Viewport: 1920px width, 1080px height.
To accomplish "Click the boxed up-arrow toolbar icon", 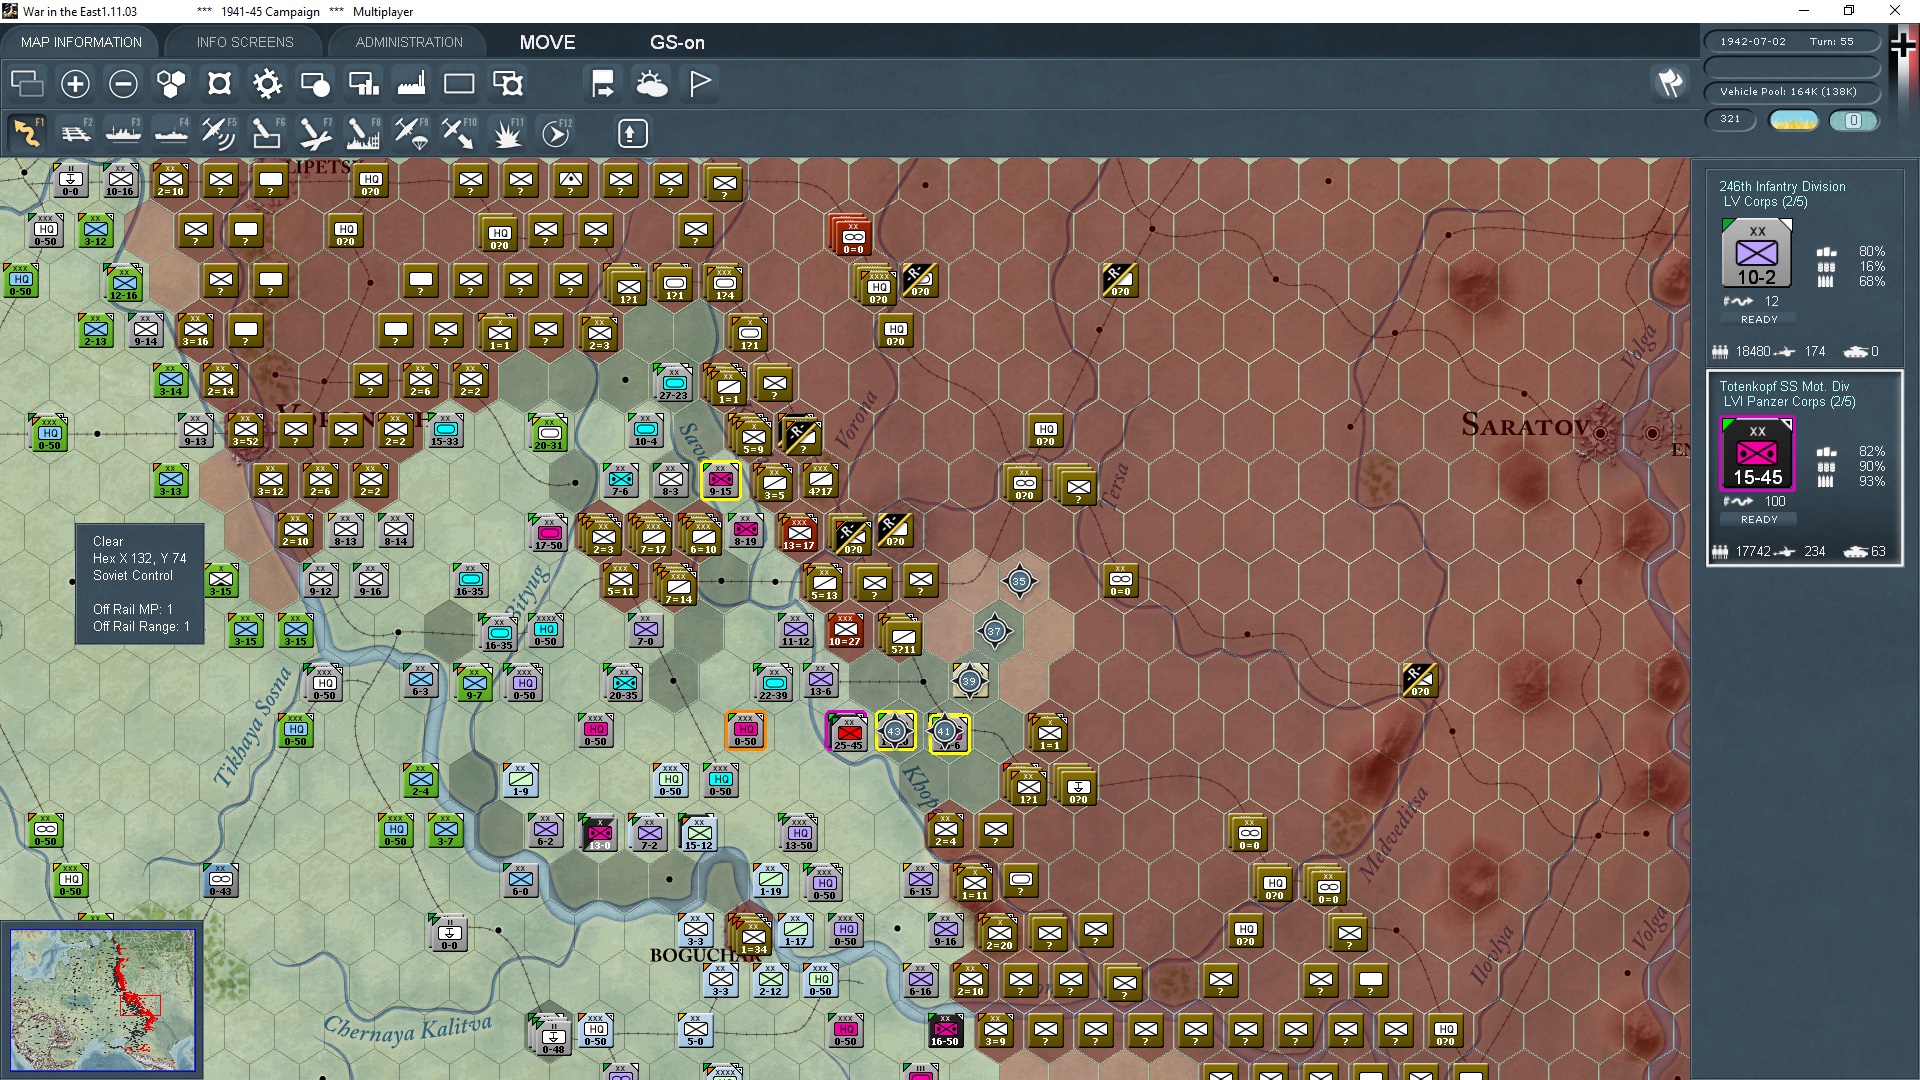I will [x=632, y=133].
